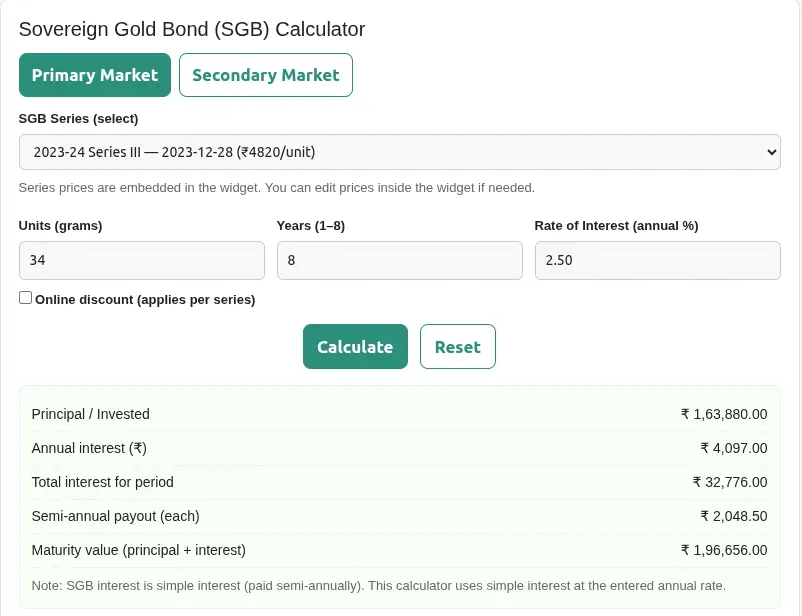Click the Reset button

click(457, 346)
